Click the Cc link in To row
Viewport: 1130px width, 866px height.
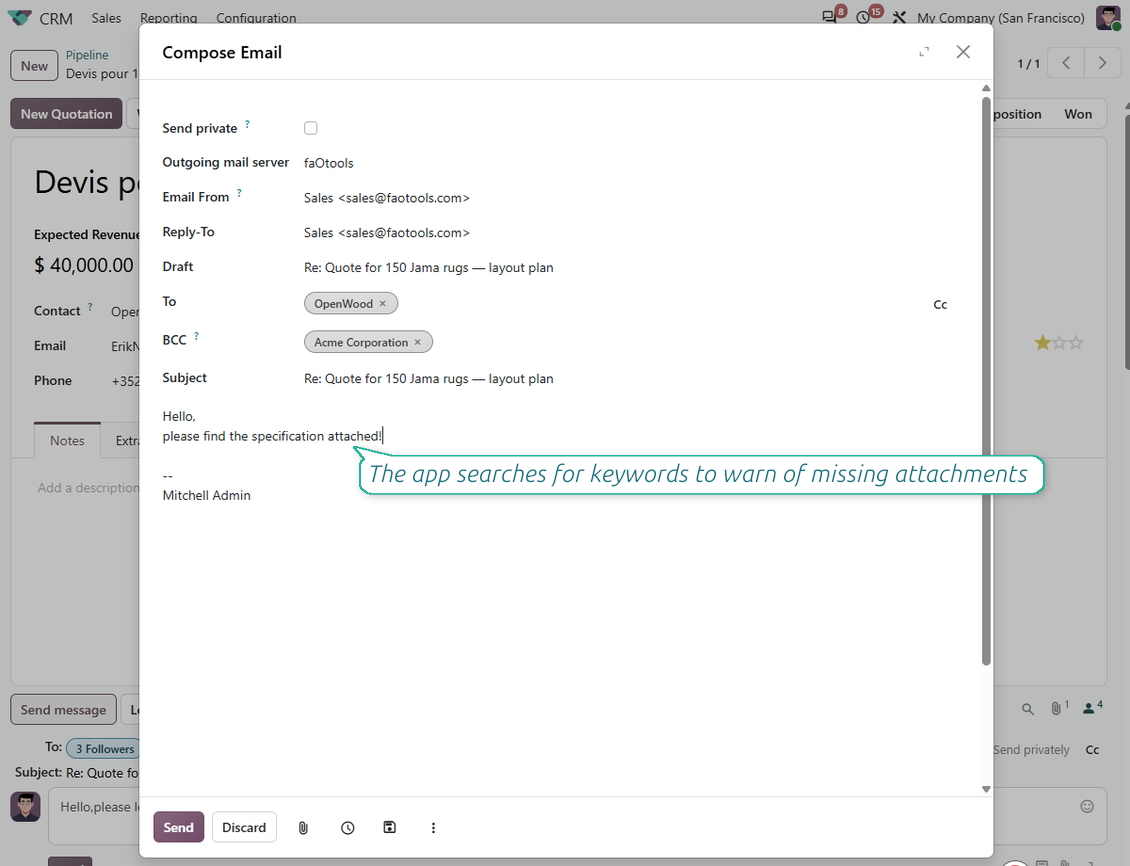pos(940,305)
